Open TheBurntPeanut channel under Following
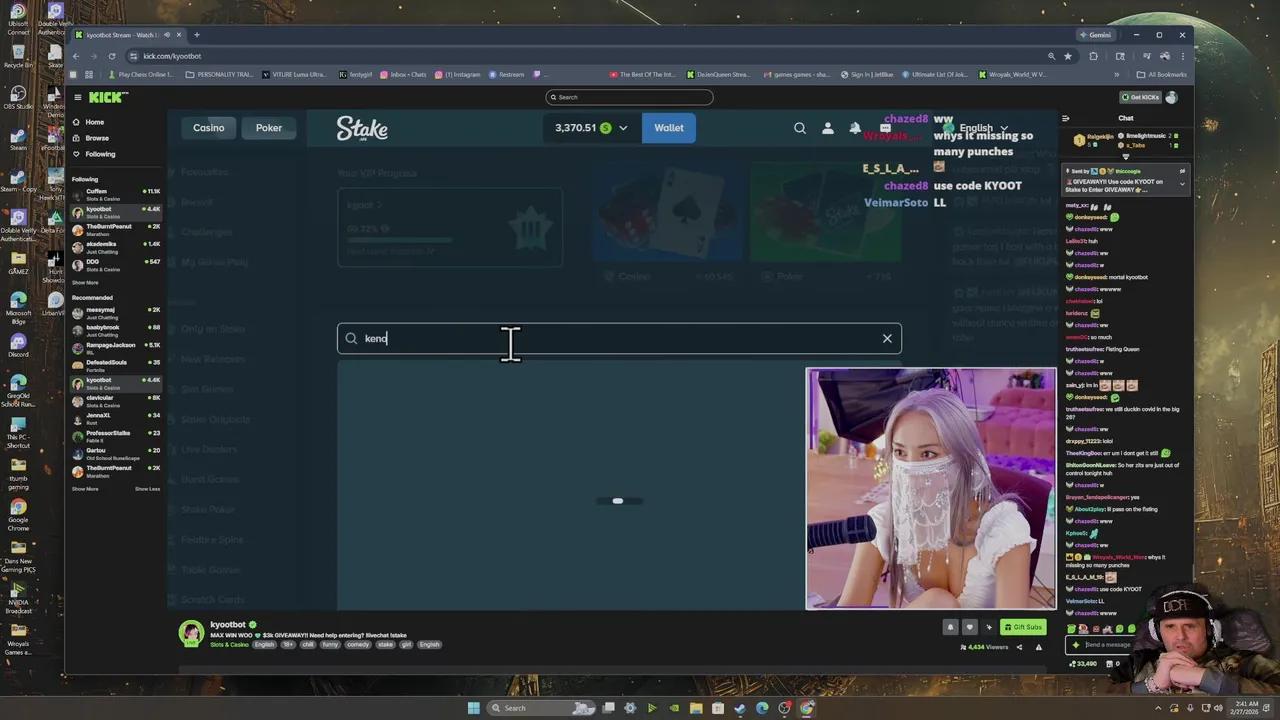 click(x=116, y=230)
